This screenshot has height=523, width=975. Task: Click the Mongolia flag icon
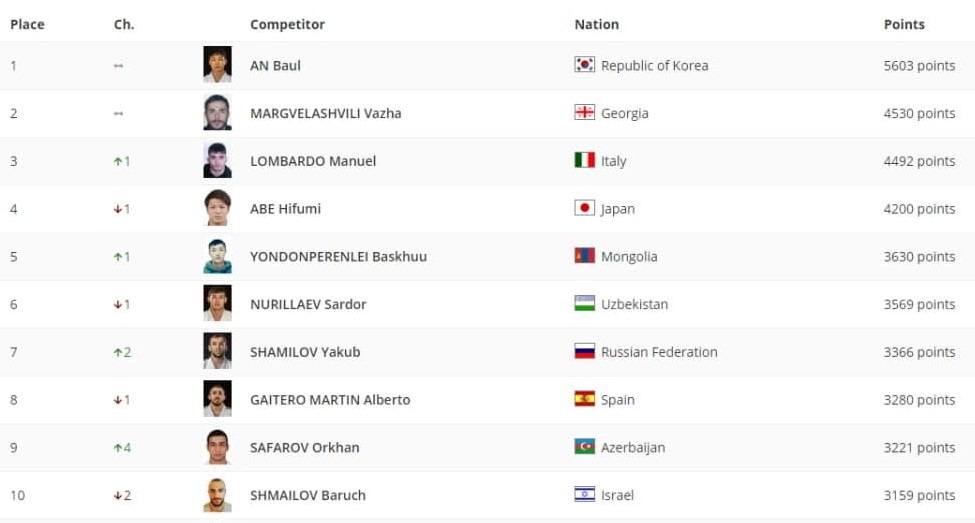[x=584, y=256]
